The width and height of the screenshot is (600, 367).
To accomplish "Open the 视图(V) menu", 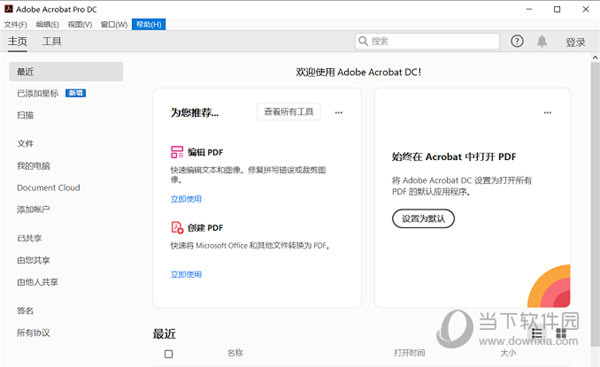I will click(80, 24).
